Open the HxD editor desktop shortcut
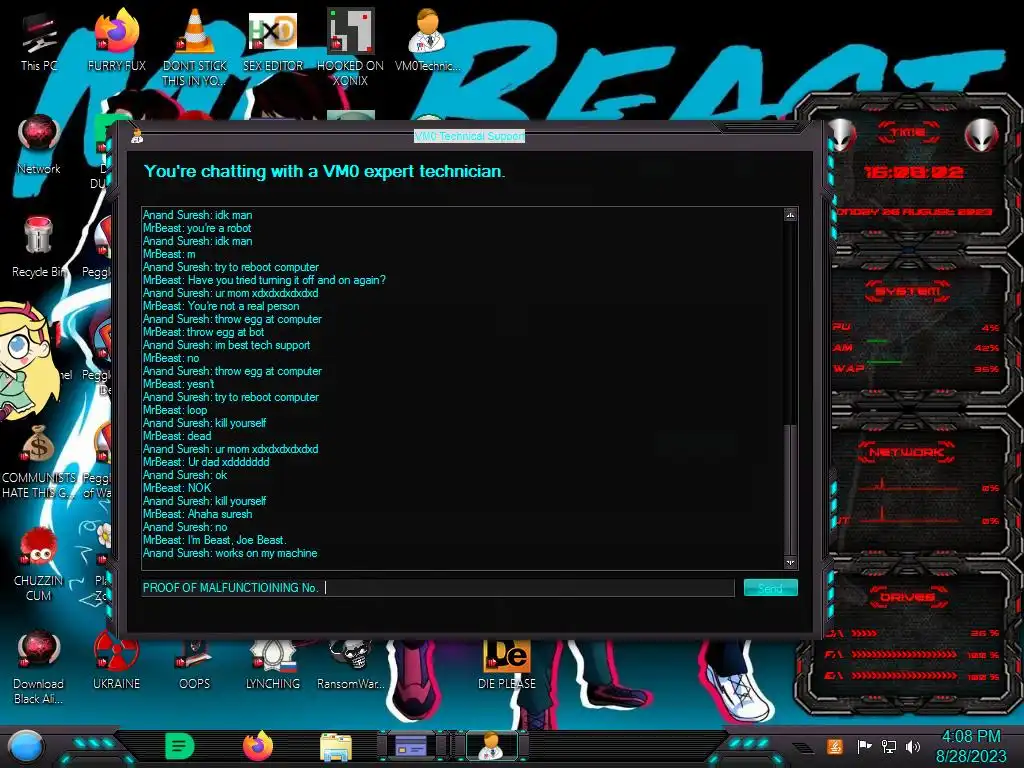Image resolution: width=1024 pixels, height=768 pixels. 273,41
